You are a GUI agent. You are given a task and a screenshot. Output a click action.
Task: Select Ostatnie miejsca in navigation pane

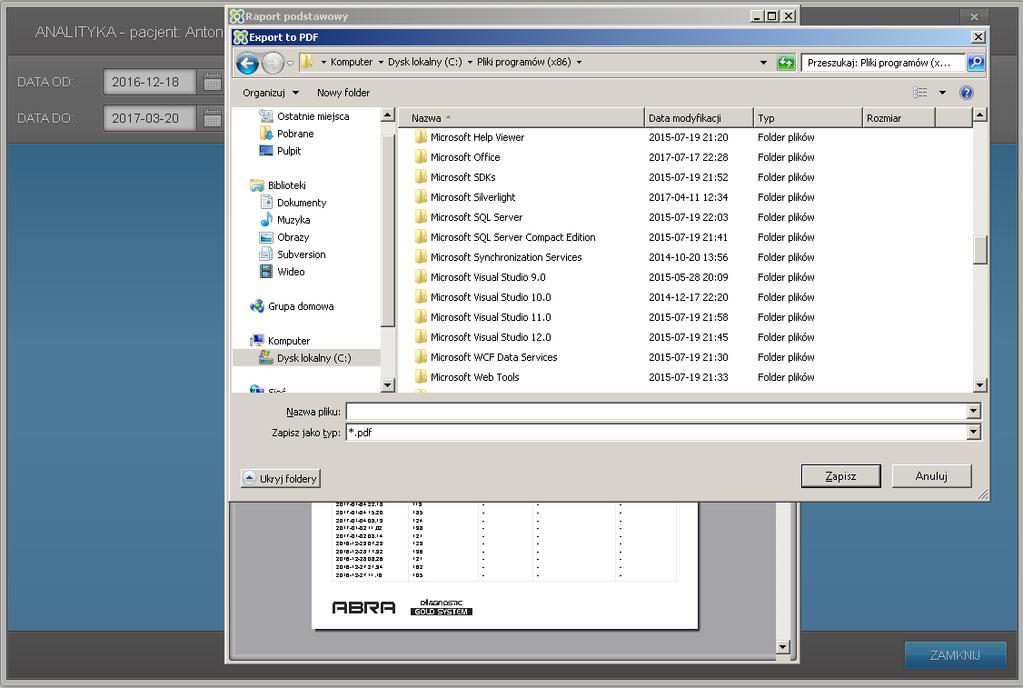coord(313,116)
